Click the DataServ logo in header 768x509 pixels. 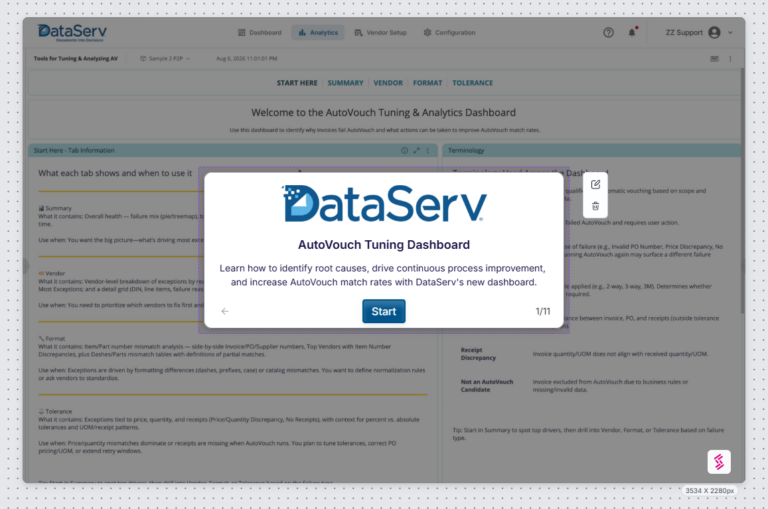pyautogui.click(x=72, y=32)
